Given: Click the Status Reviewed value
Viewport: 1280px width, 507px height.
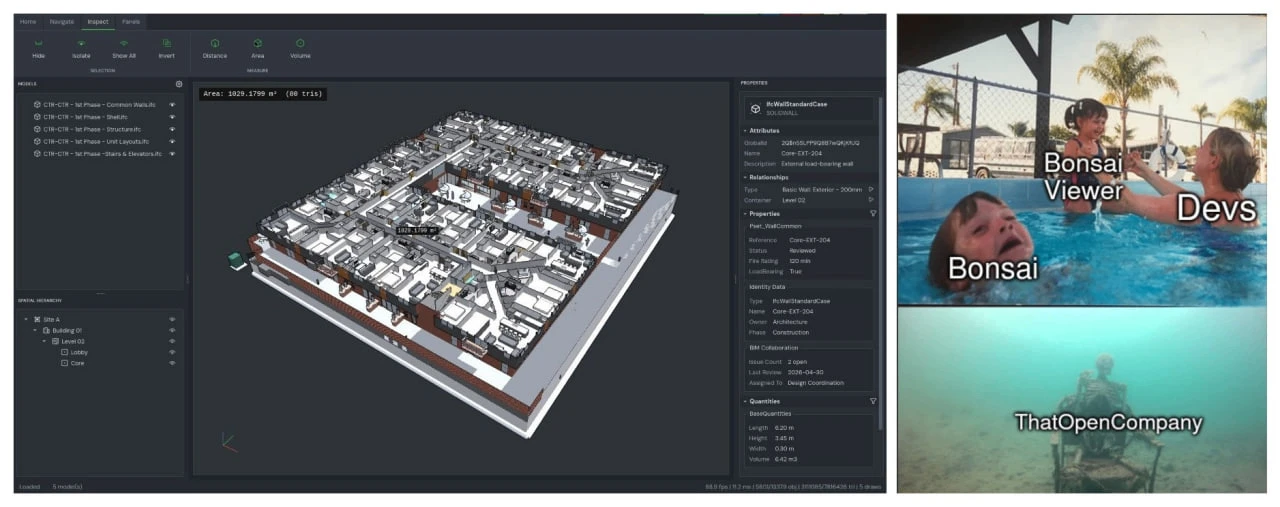Looking at the screenshot, I should coord(802,250).
